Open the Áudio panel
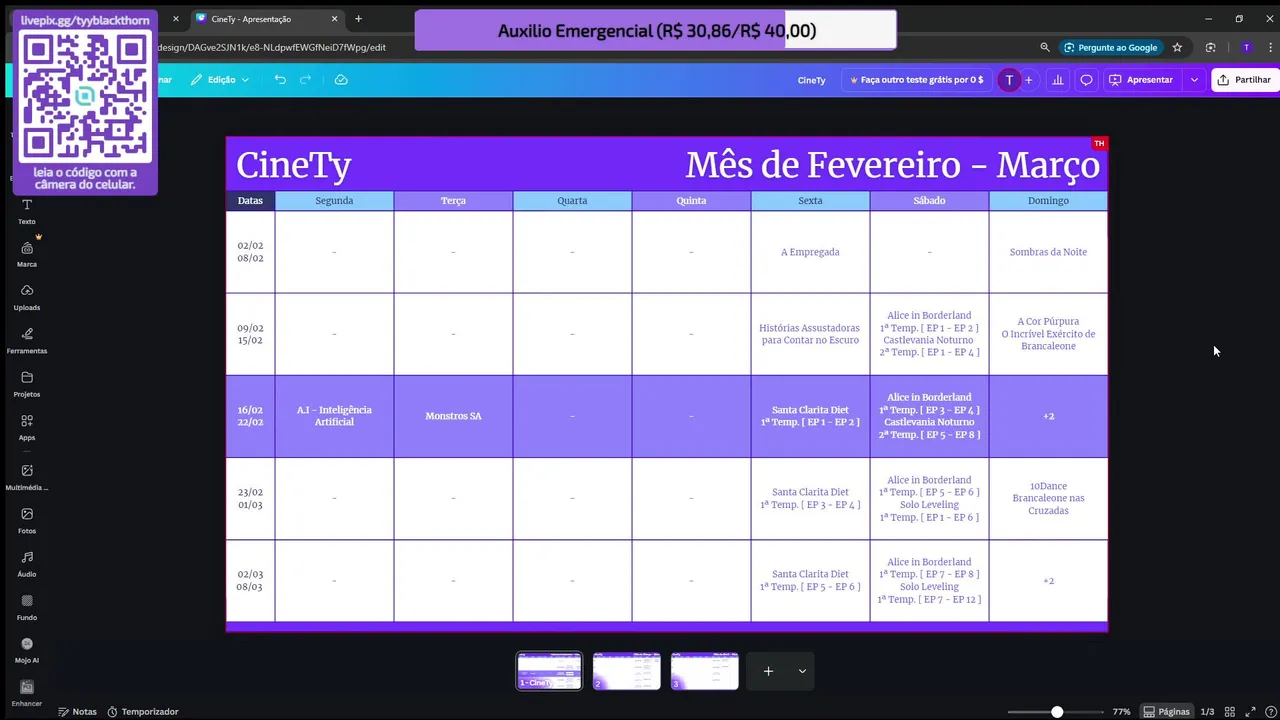The image size is (1280, 720). [x=27, y=563]
